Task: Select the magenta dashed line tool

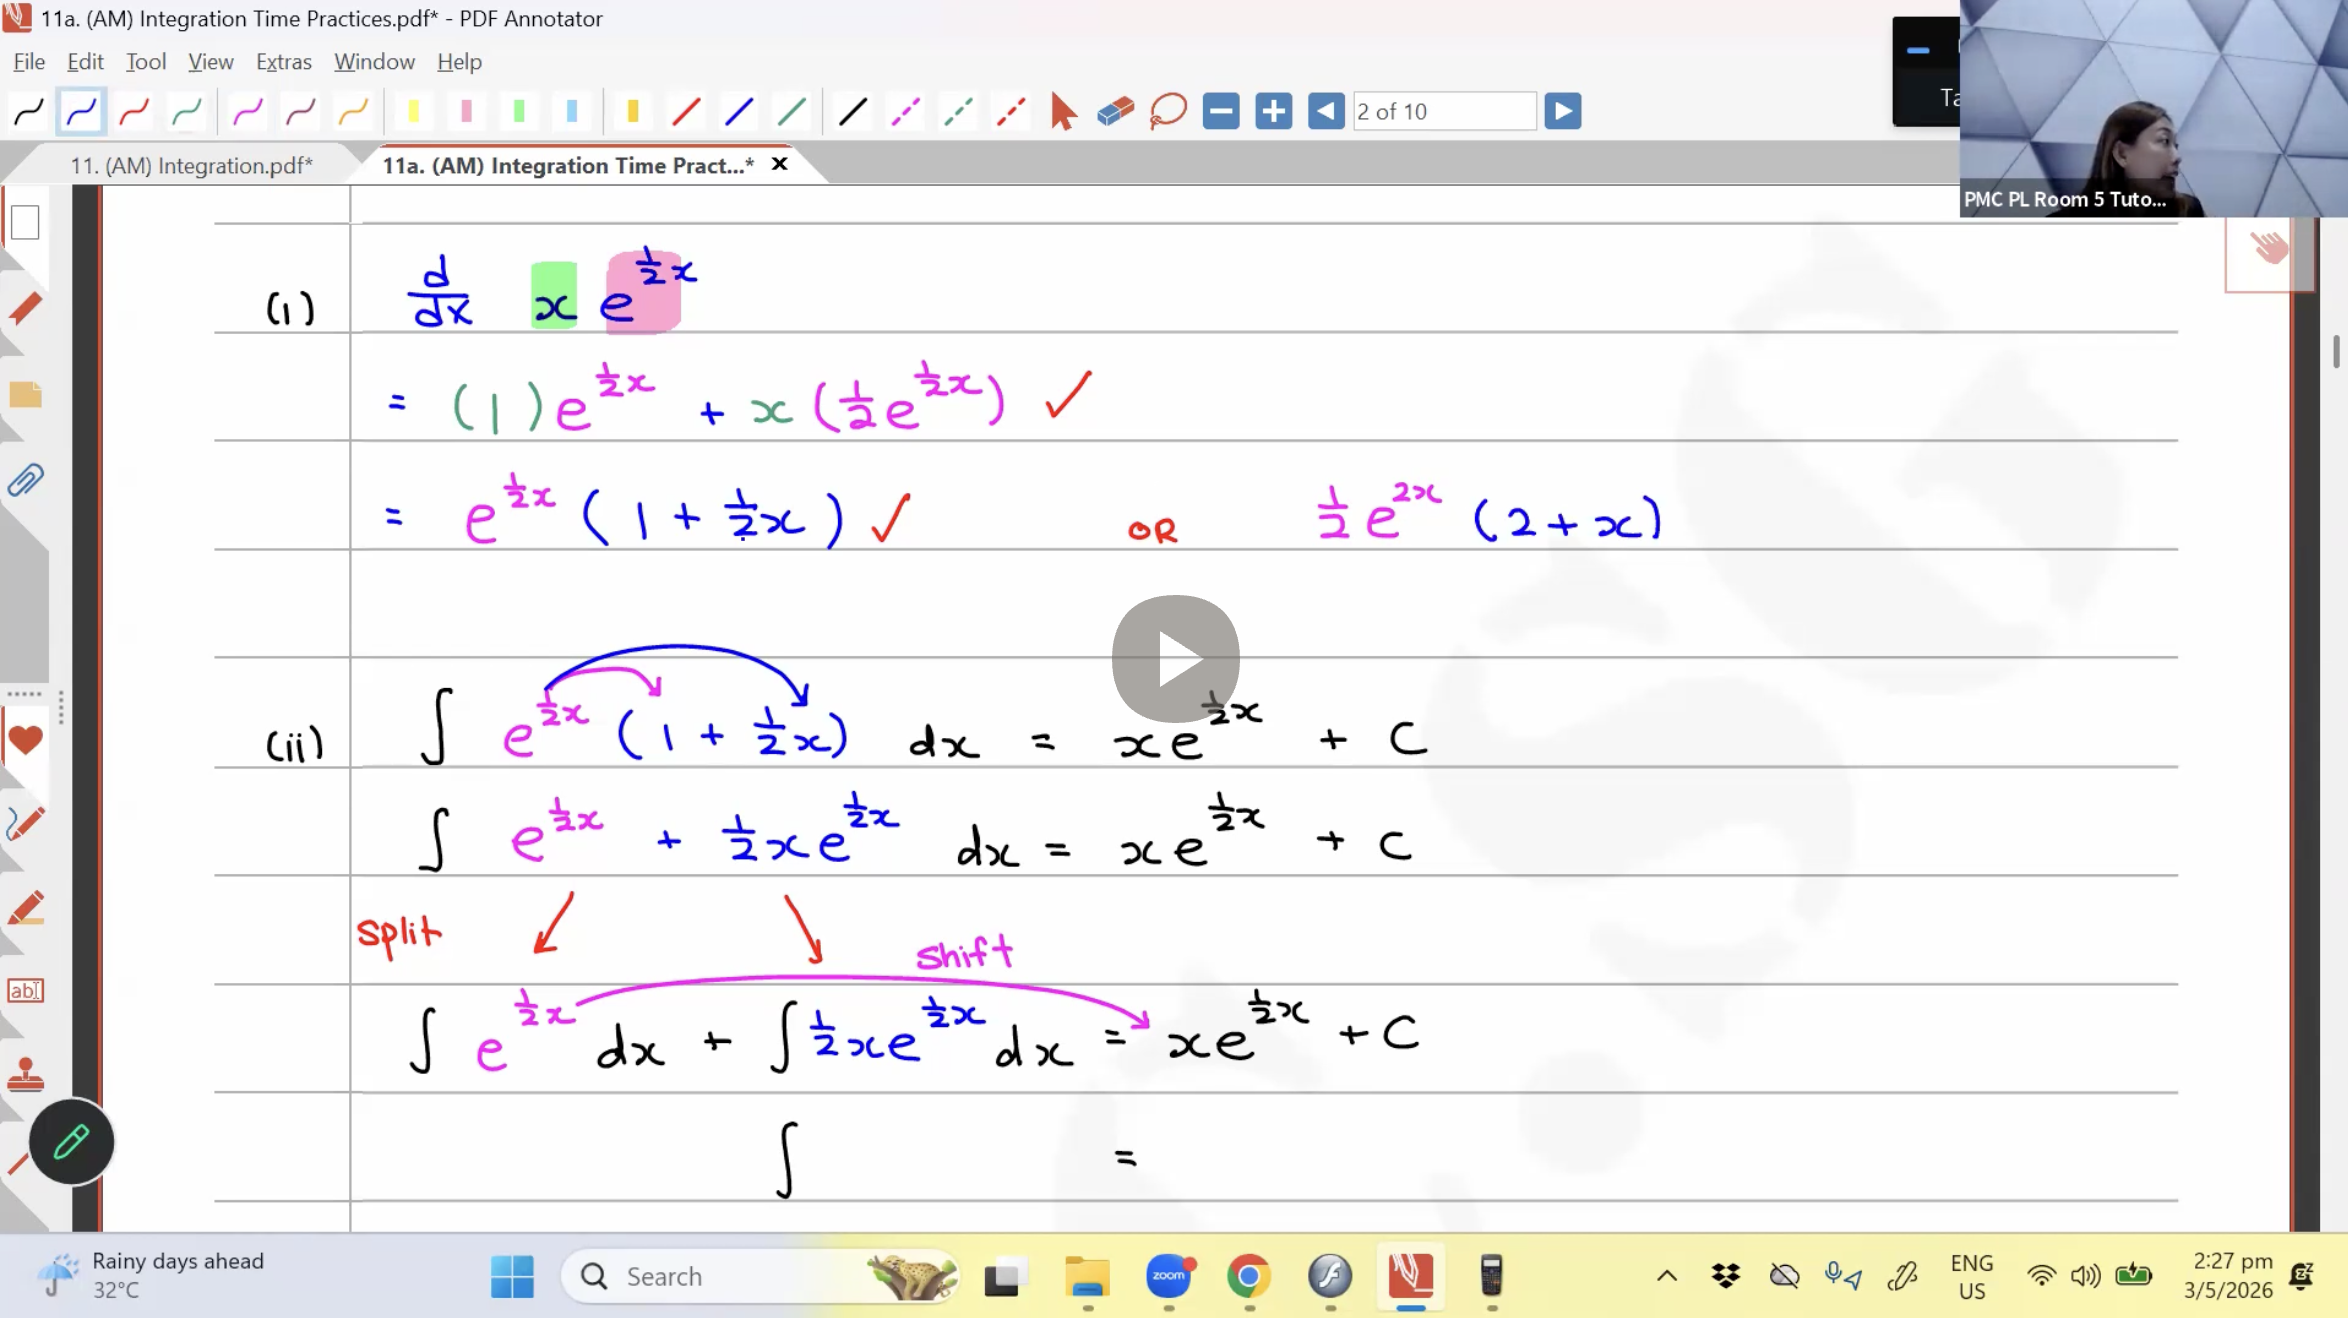Action: pyautogui.click(x=906, y=111)
